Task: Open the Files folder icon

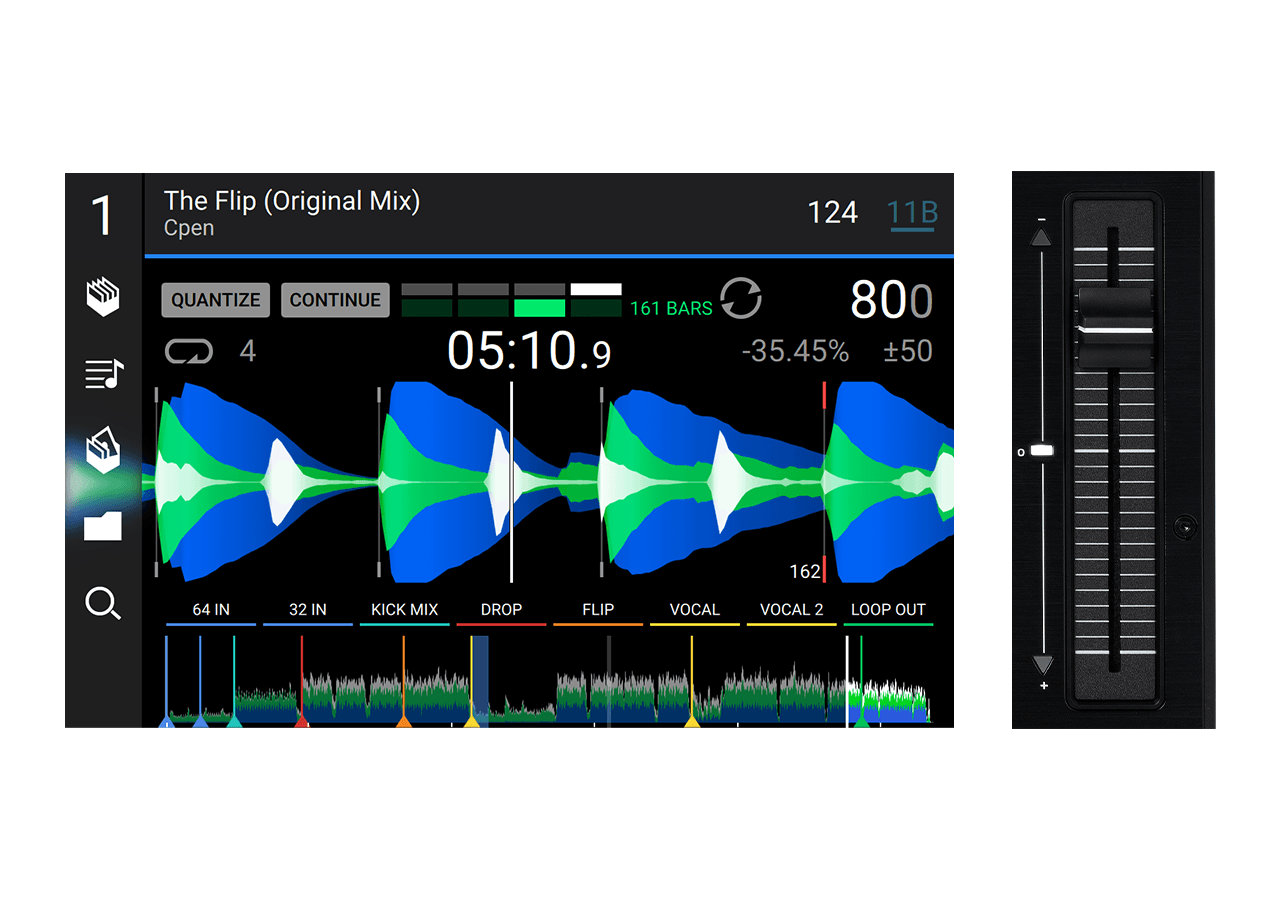Action: pyautogui.click(x=103, y=526)
